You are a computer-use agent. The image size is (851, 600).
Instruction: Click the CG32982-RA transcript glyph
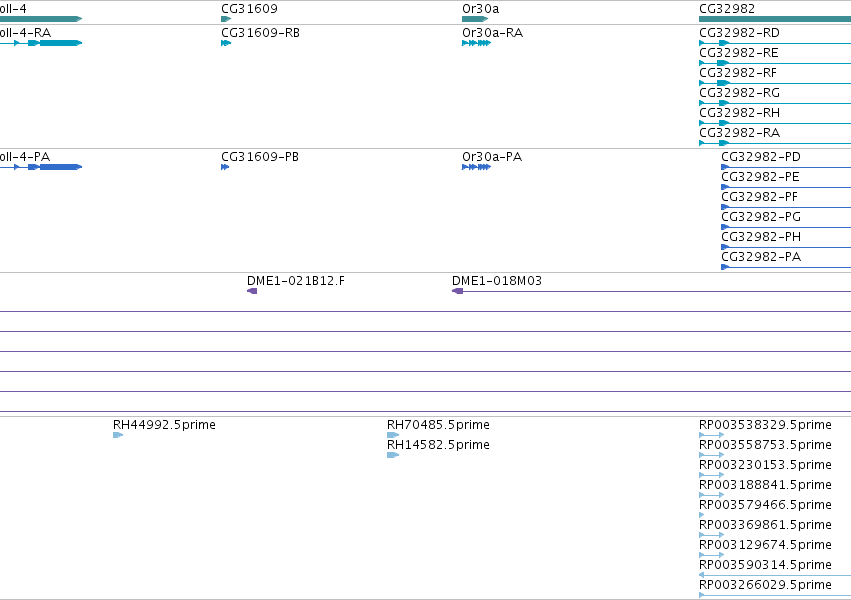(x=775, y=143)
